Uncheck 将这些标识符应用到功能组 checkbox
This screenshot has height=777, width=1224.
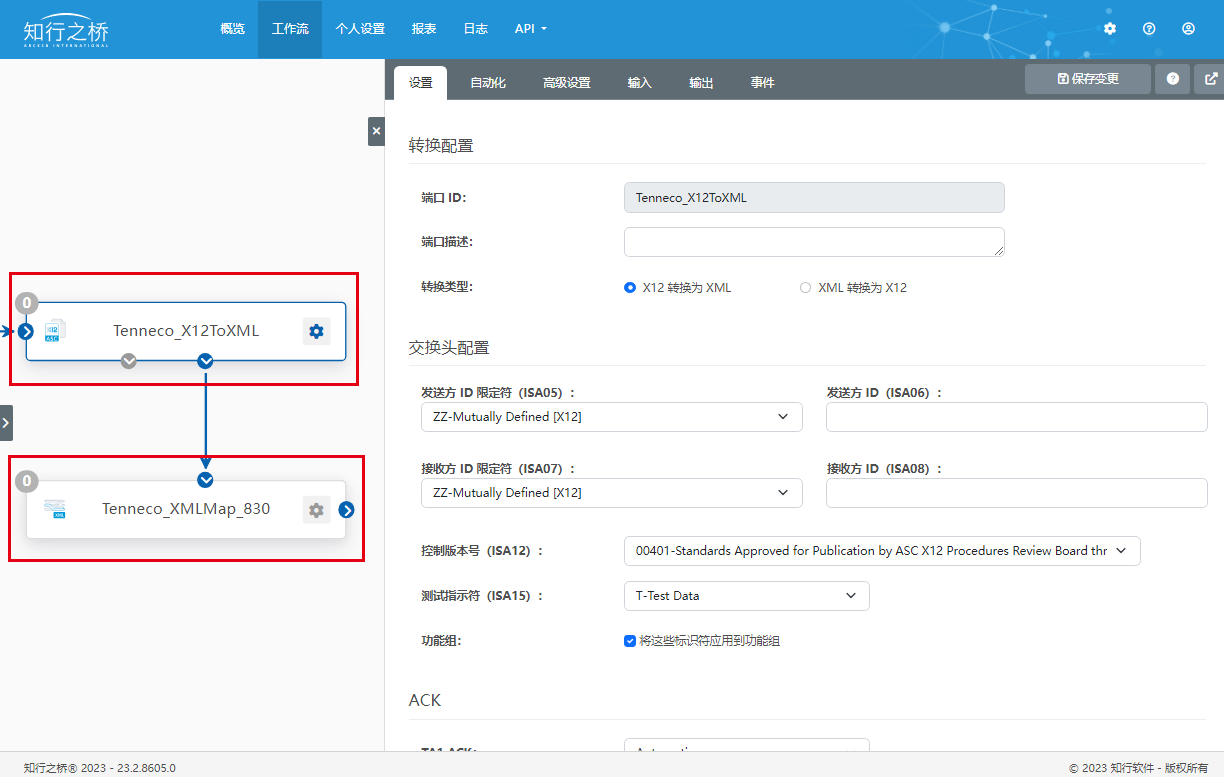(x=630, y=641)
